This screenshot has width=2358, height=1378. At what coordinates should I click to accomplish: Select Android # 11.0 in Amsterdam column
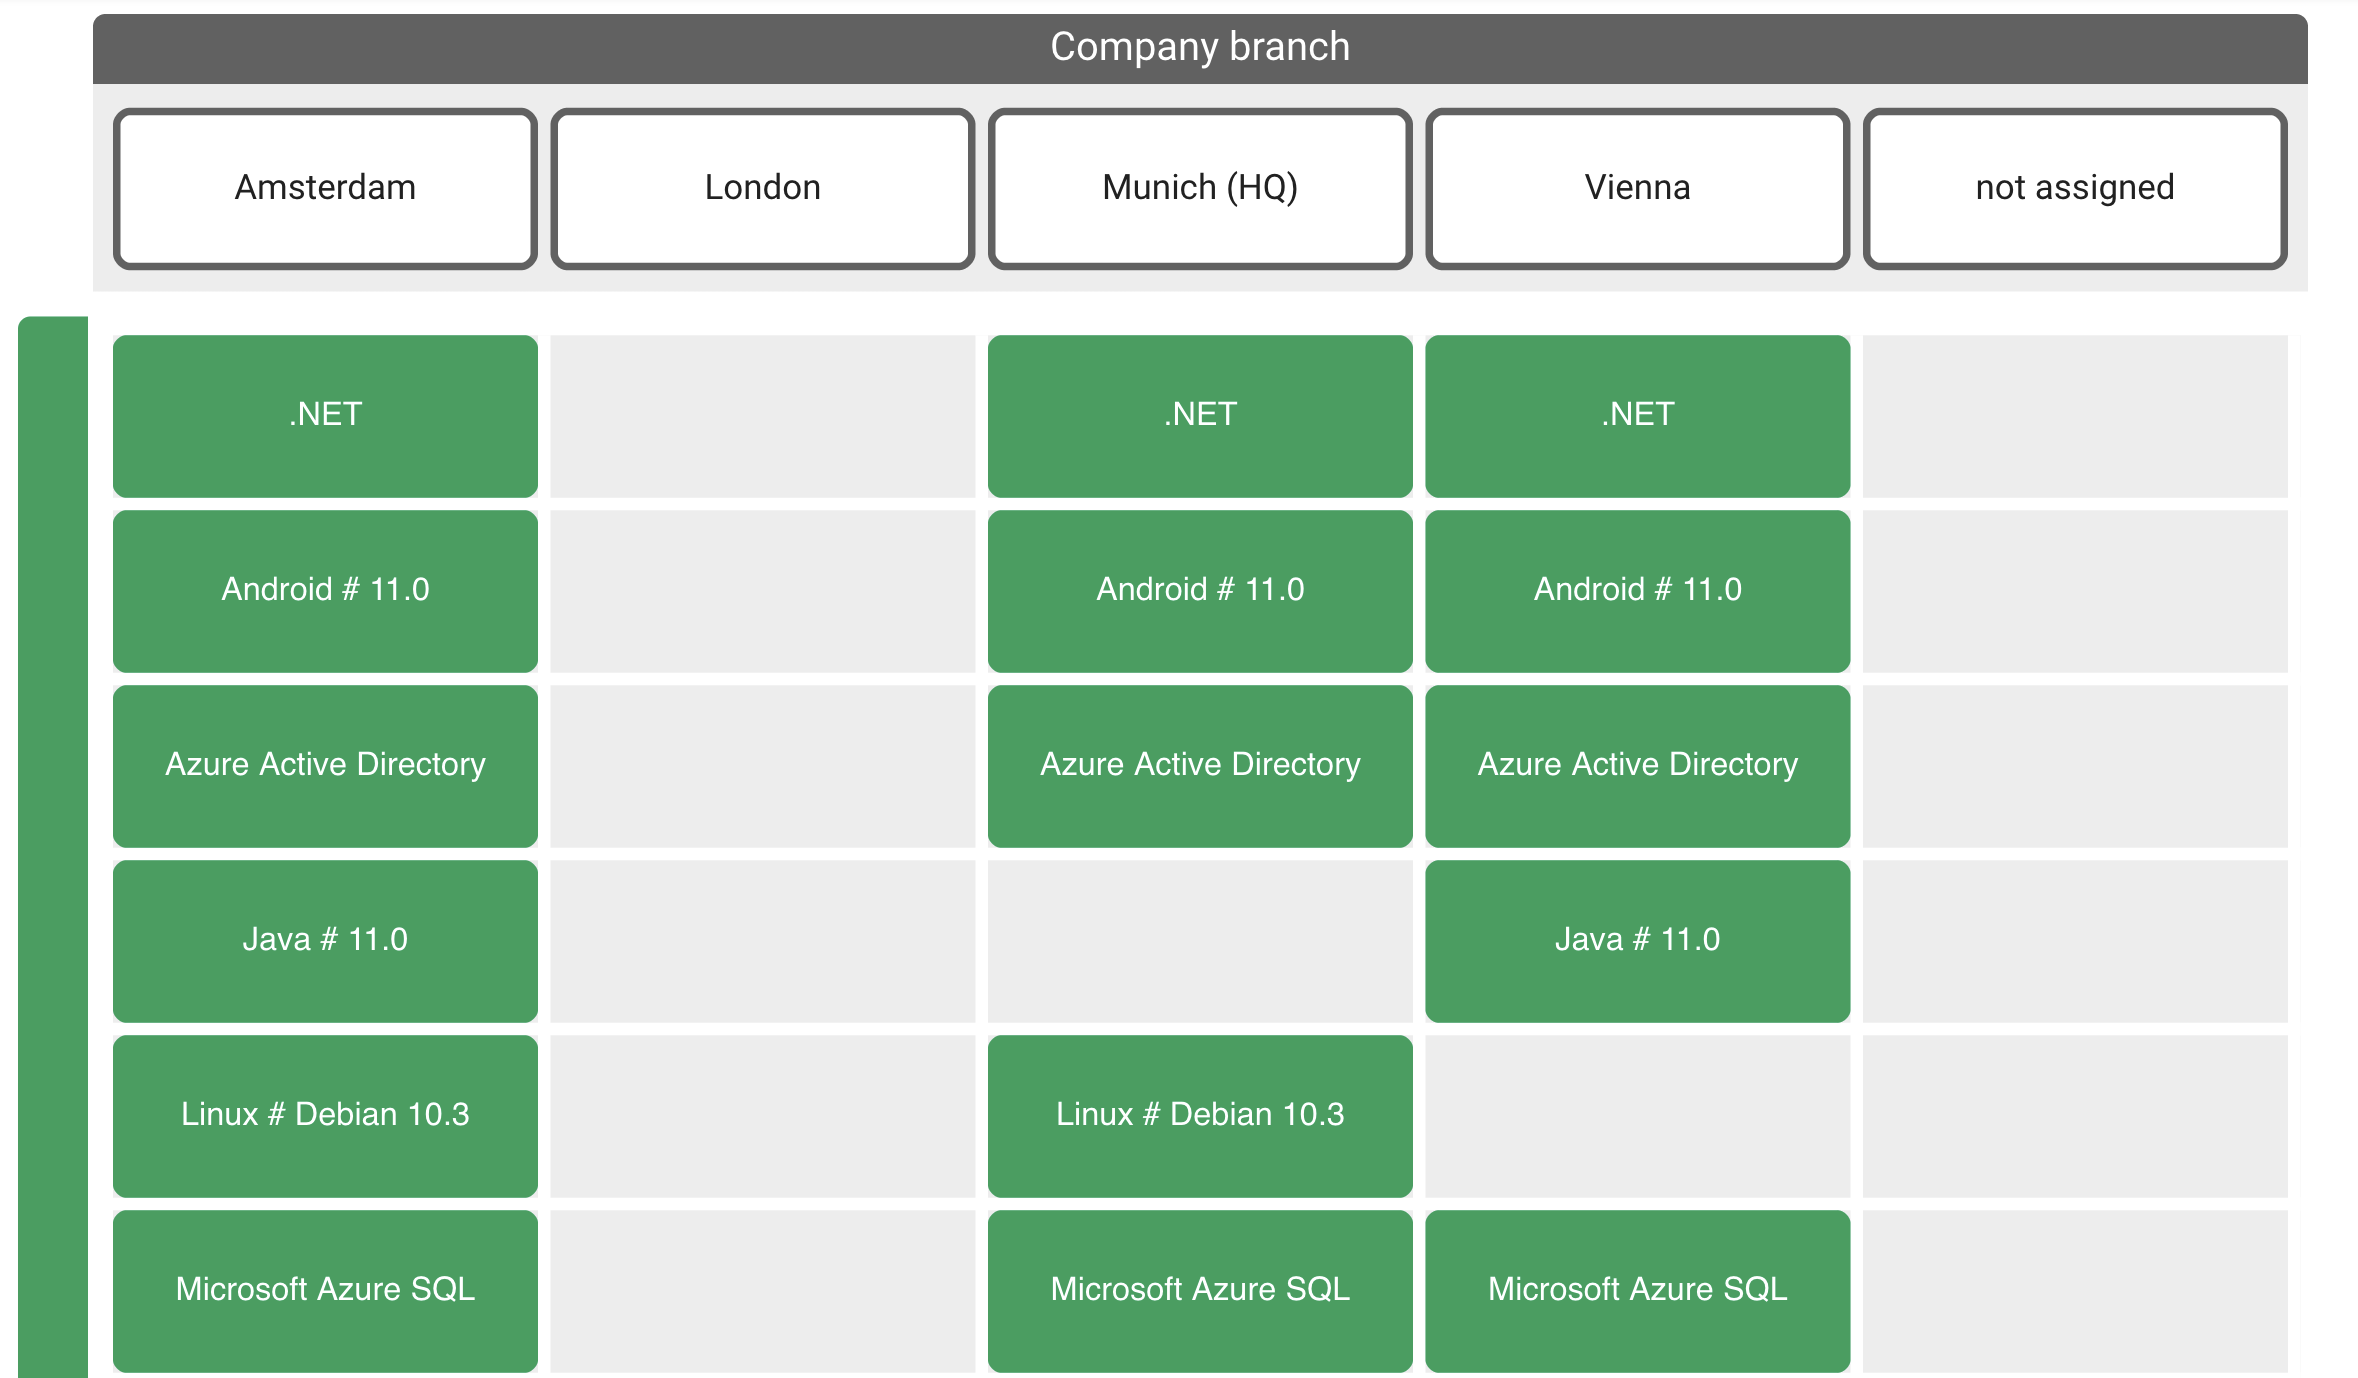coord(325,590)
